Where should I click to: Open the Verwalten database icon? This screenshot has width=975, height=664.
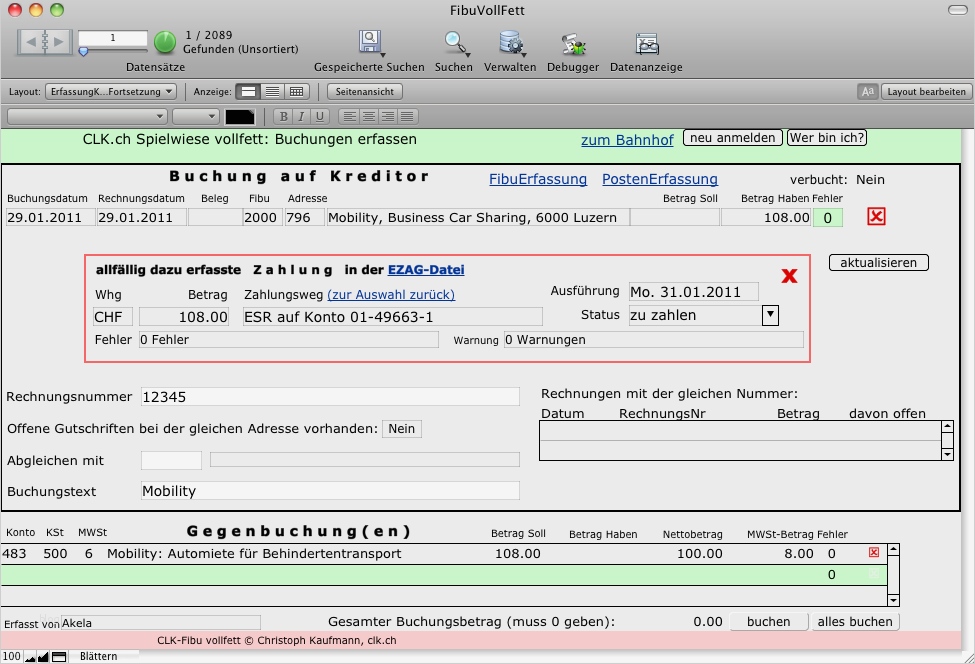pyautogui.click(x=511, y=43)
